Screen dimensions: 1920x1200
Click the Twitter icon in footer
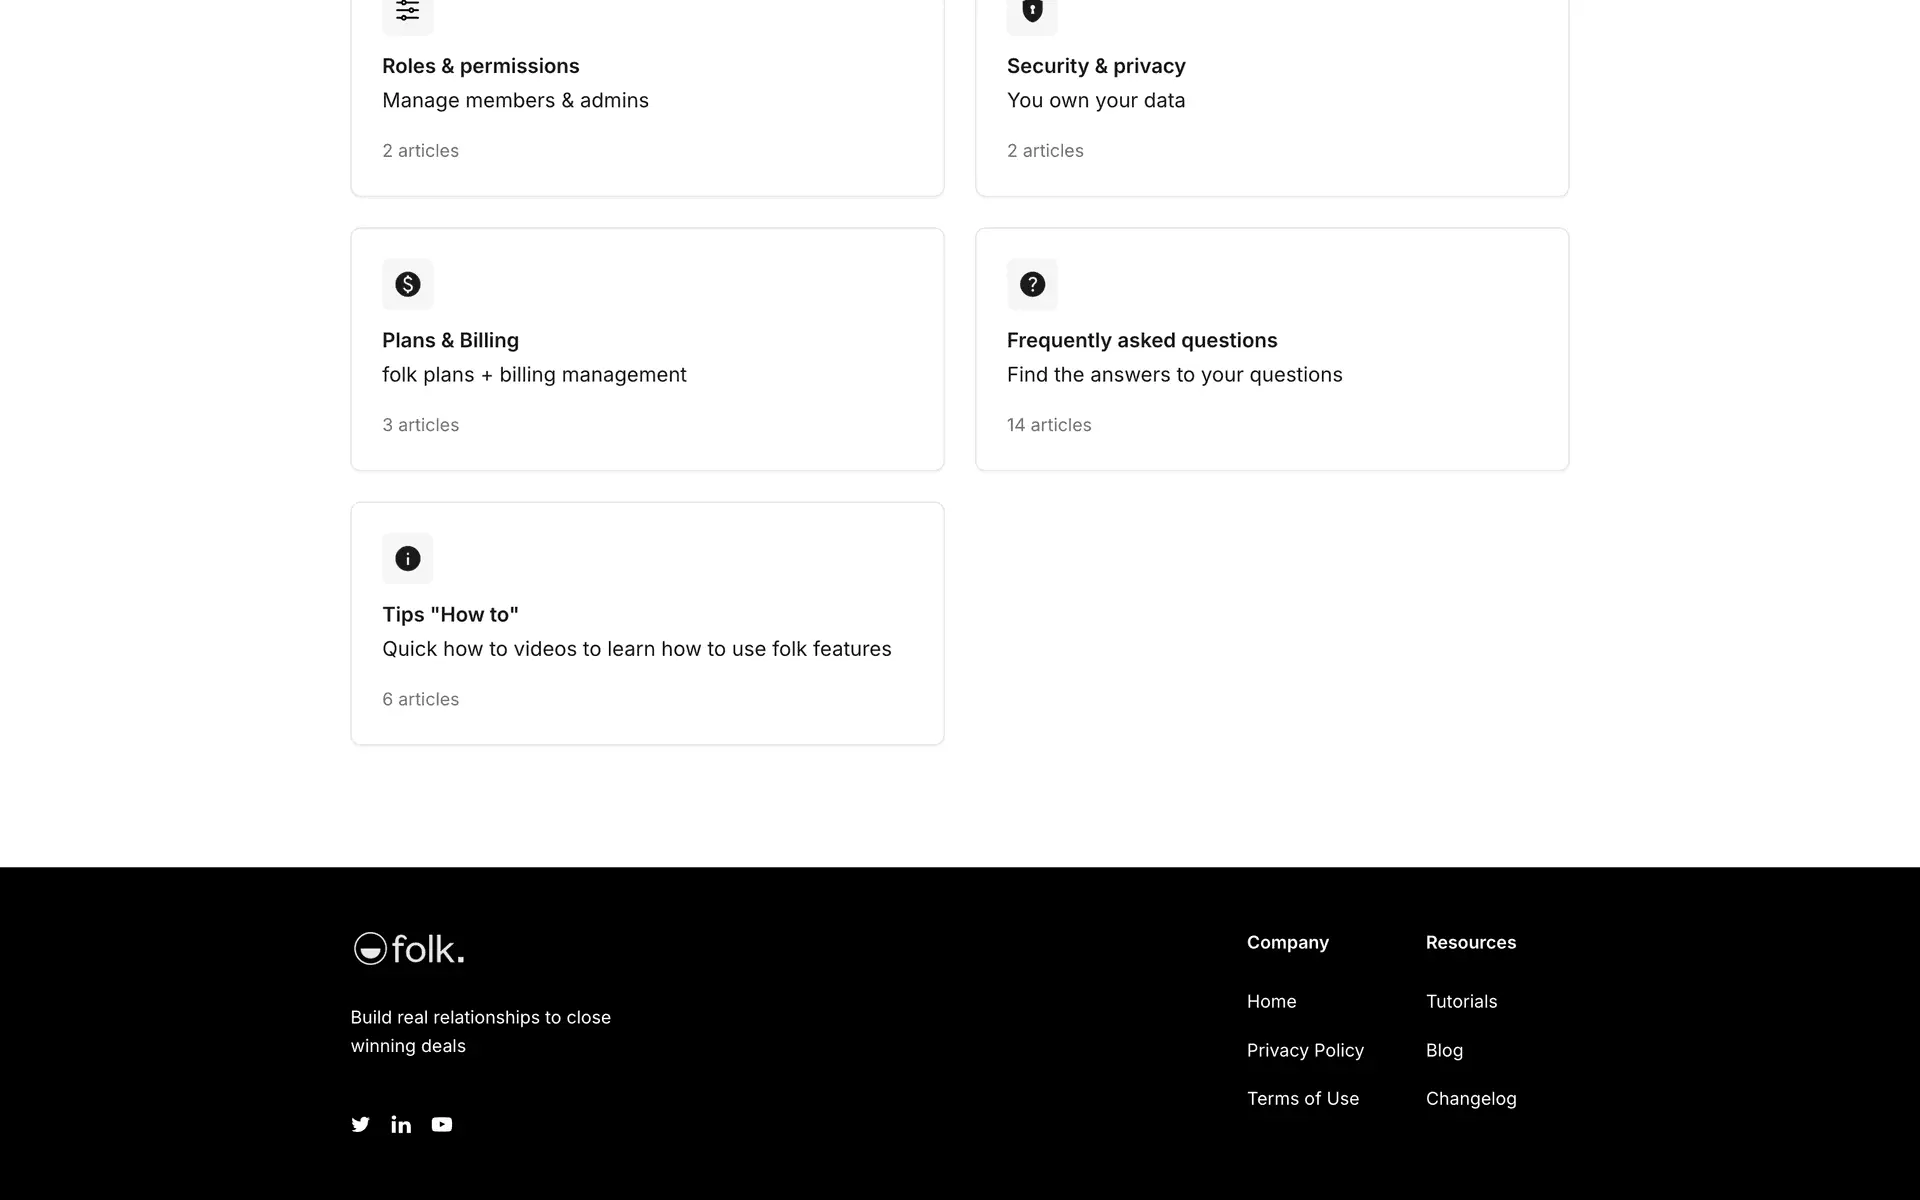361,1125
